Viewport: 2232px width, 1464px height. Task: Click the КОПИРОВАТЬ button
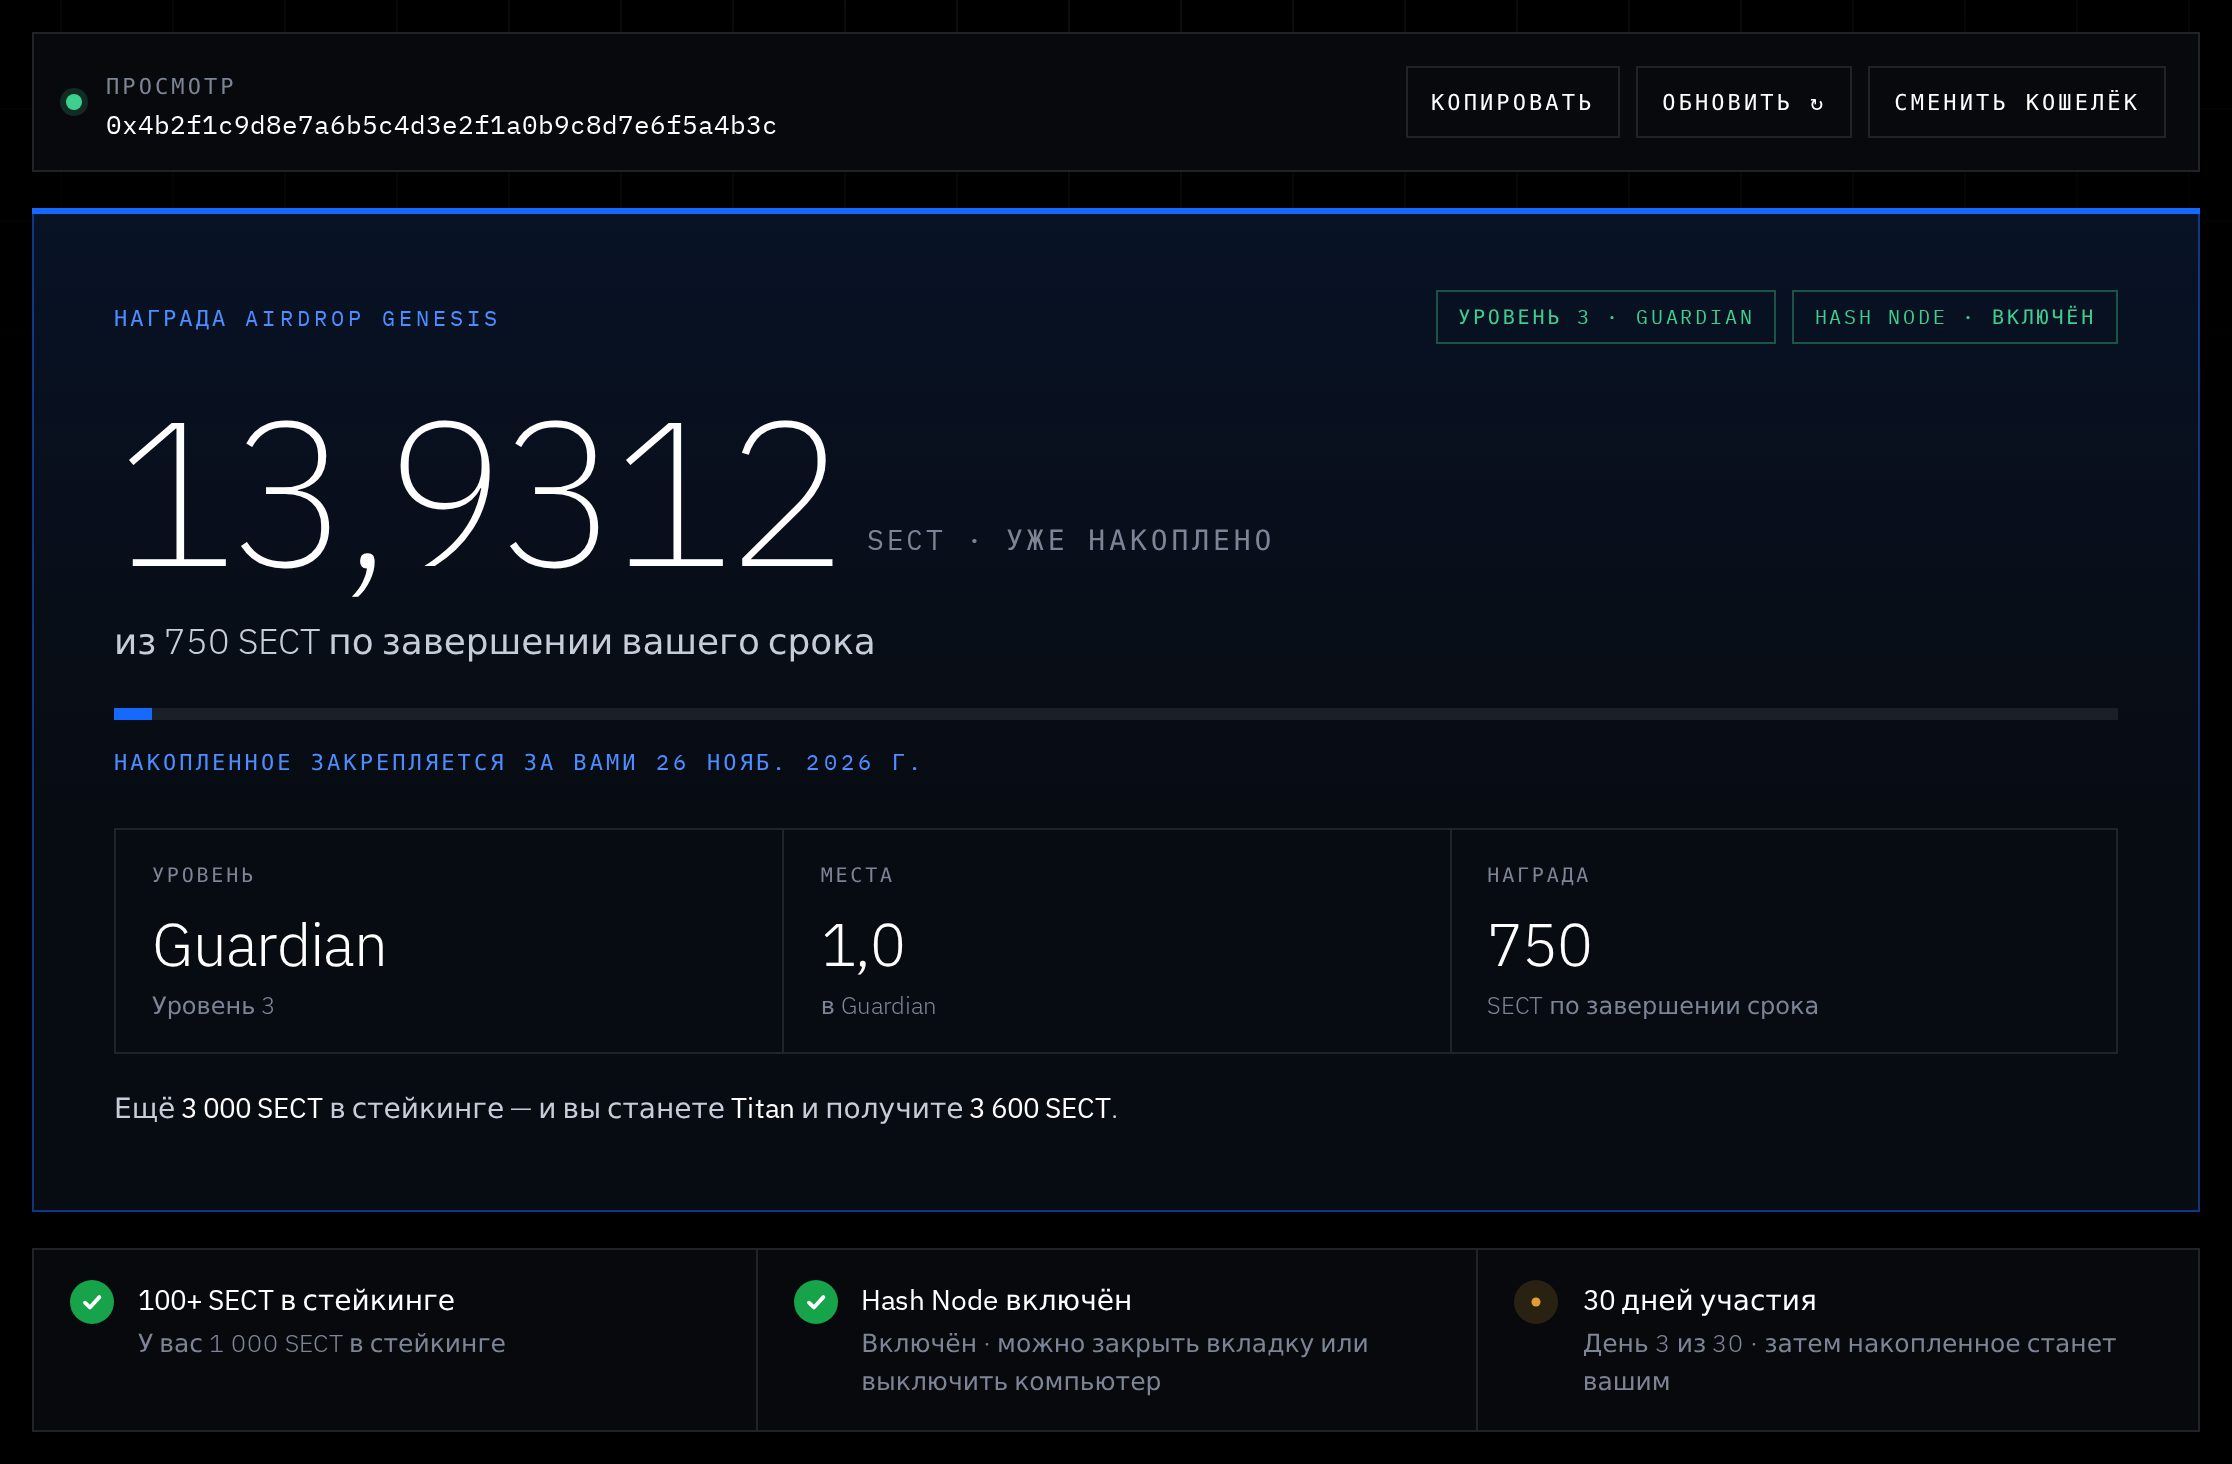[x=1512, y=102]
